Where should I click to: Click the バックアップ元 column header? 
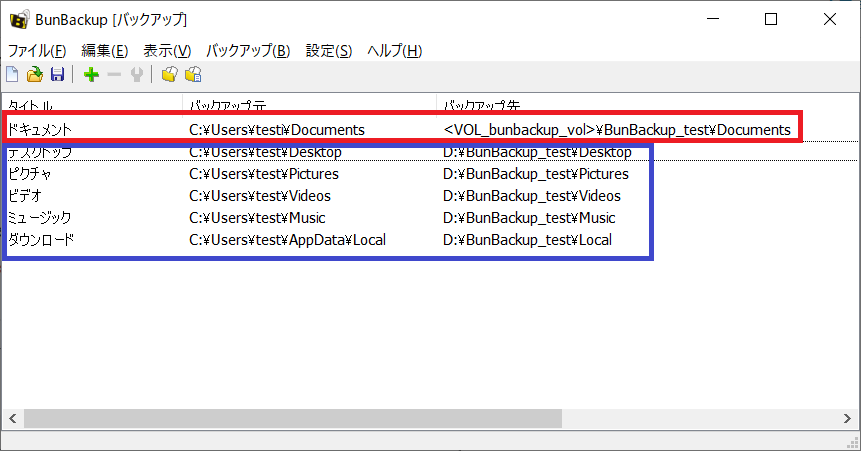click(309, 104)
